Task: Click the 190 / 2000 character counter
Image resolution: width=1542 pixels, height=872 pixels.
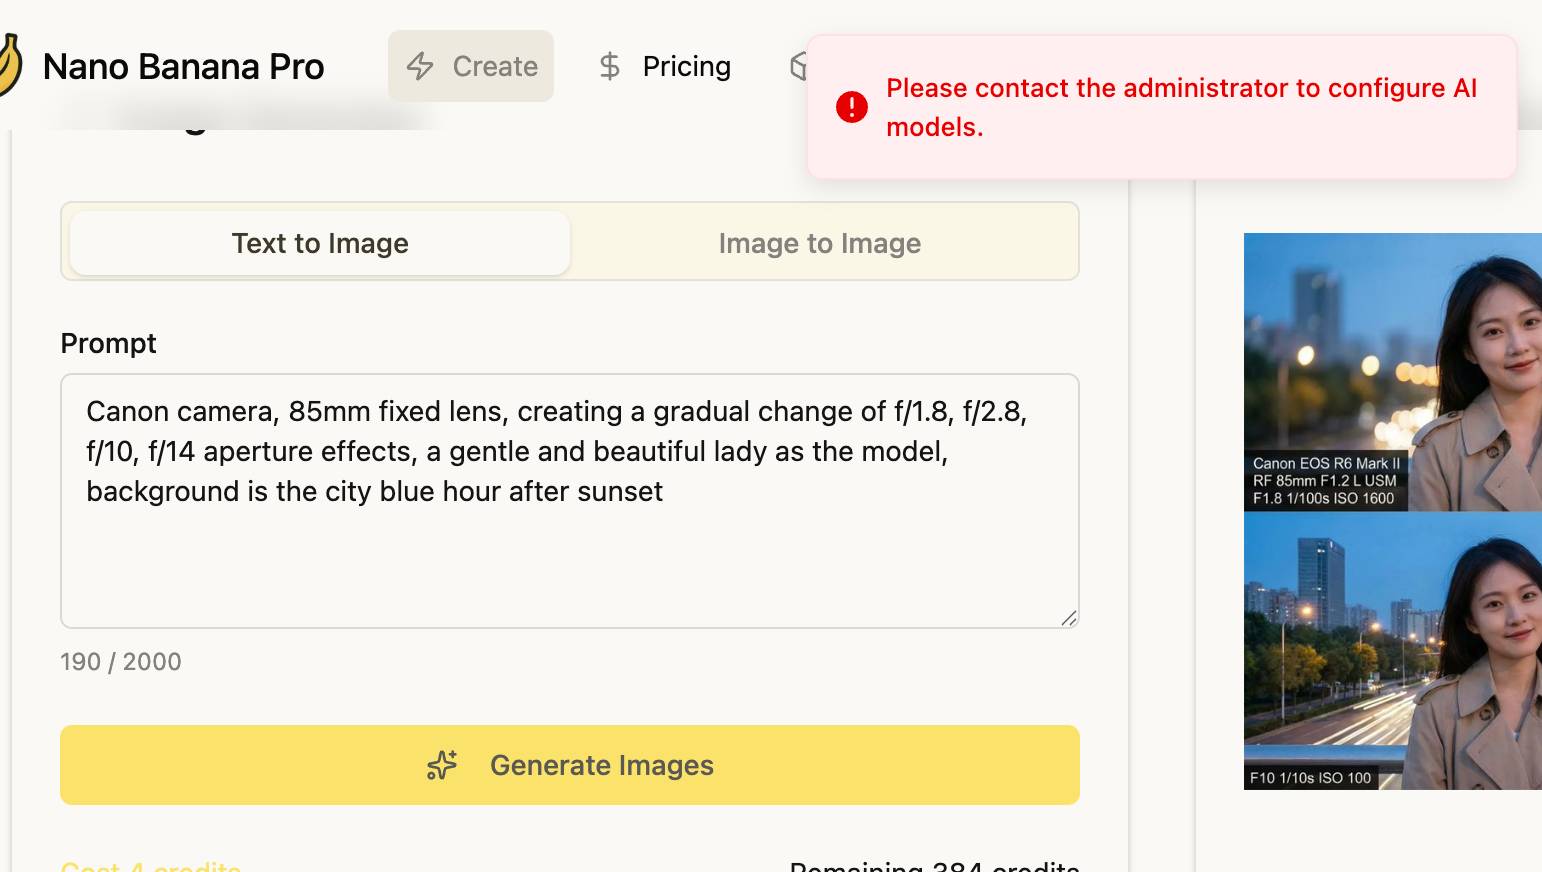Action: 121,662
